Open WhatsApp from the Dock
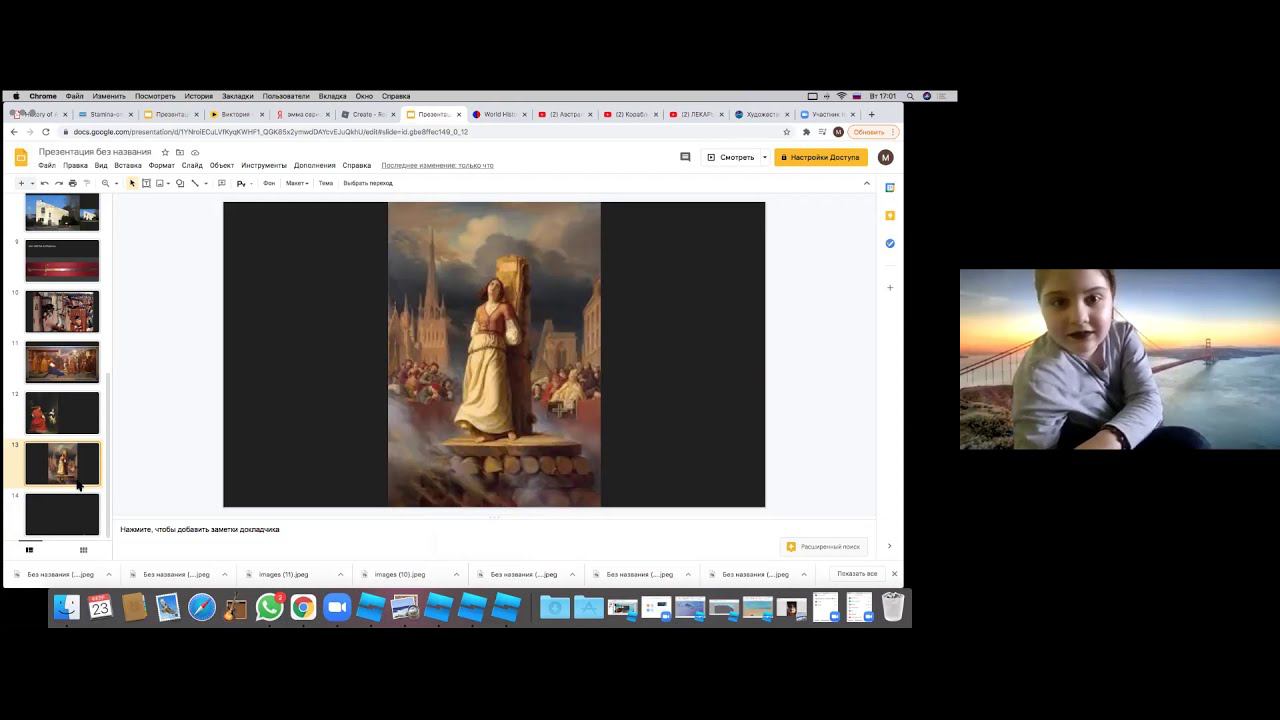Image resolution: width=1280 pixels, height=720 pixels. 269,607
